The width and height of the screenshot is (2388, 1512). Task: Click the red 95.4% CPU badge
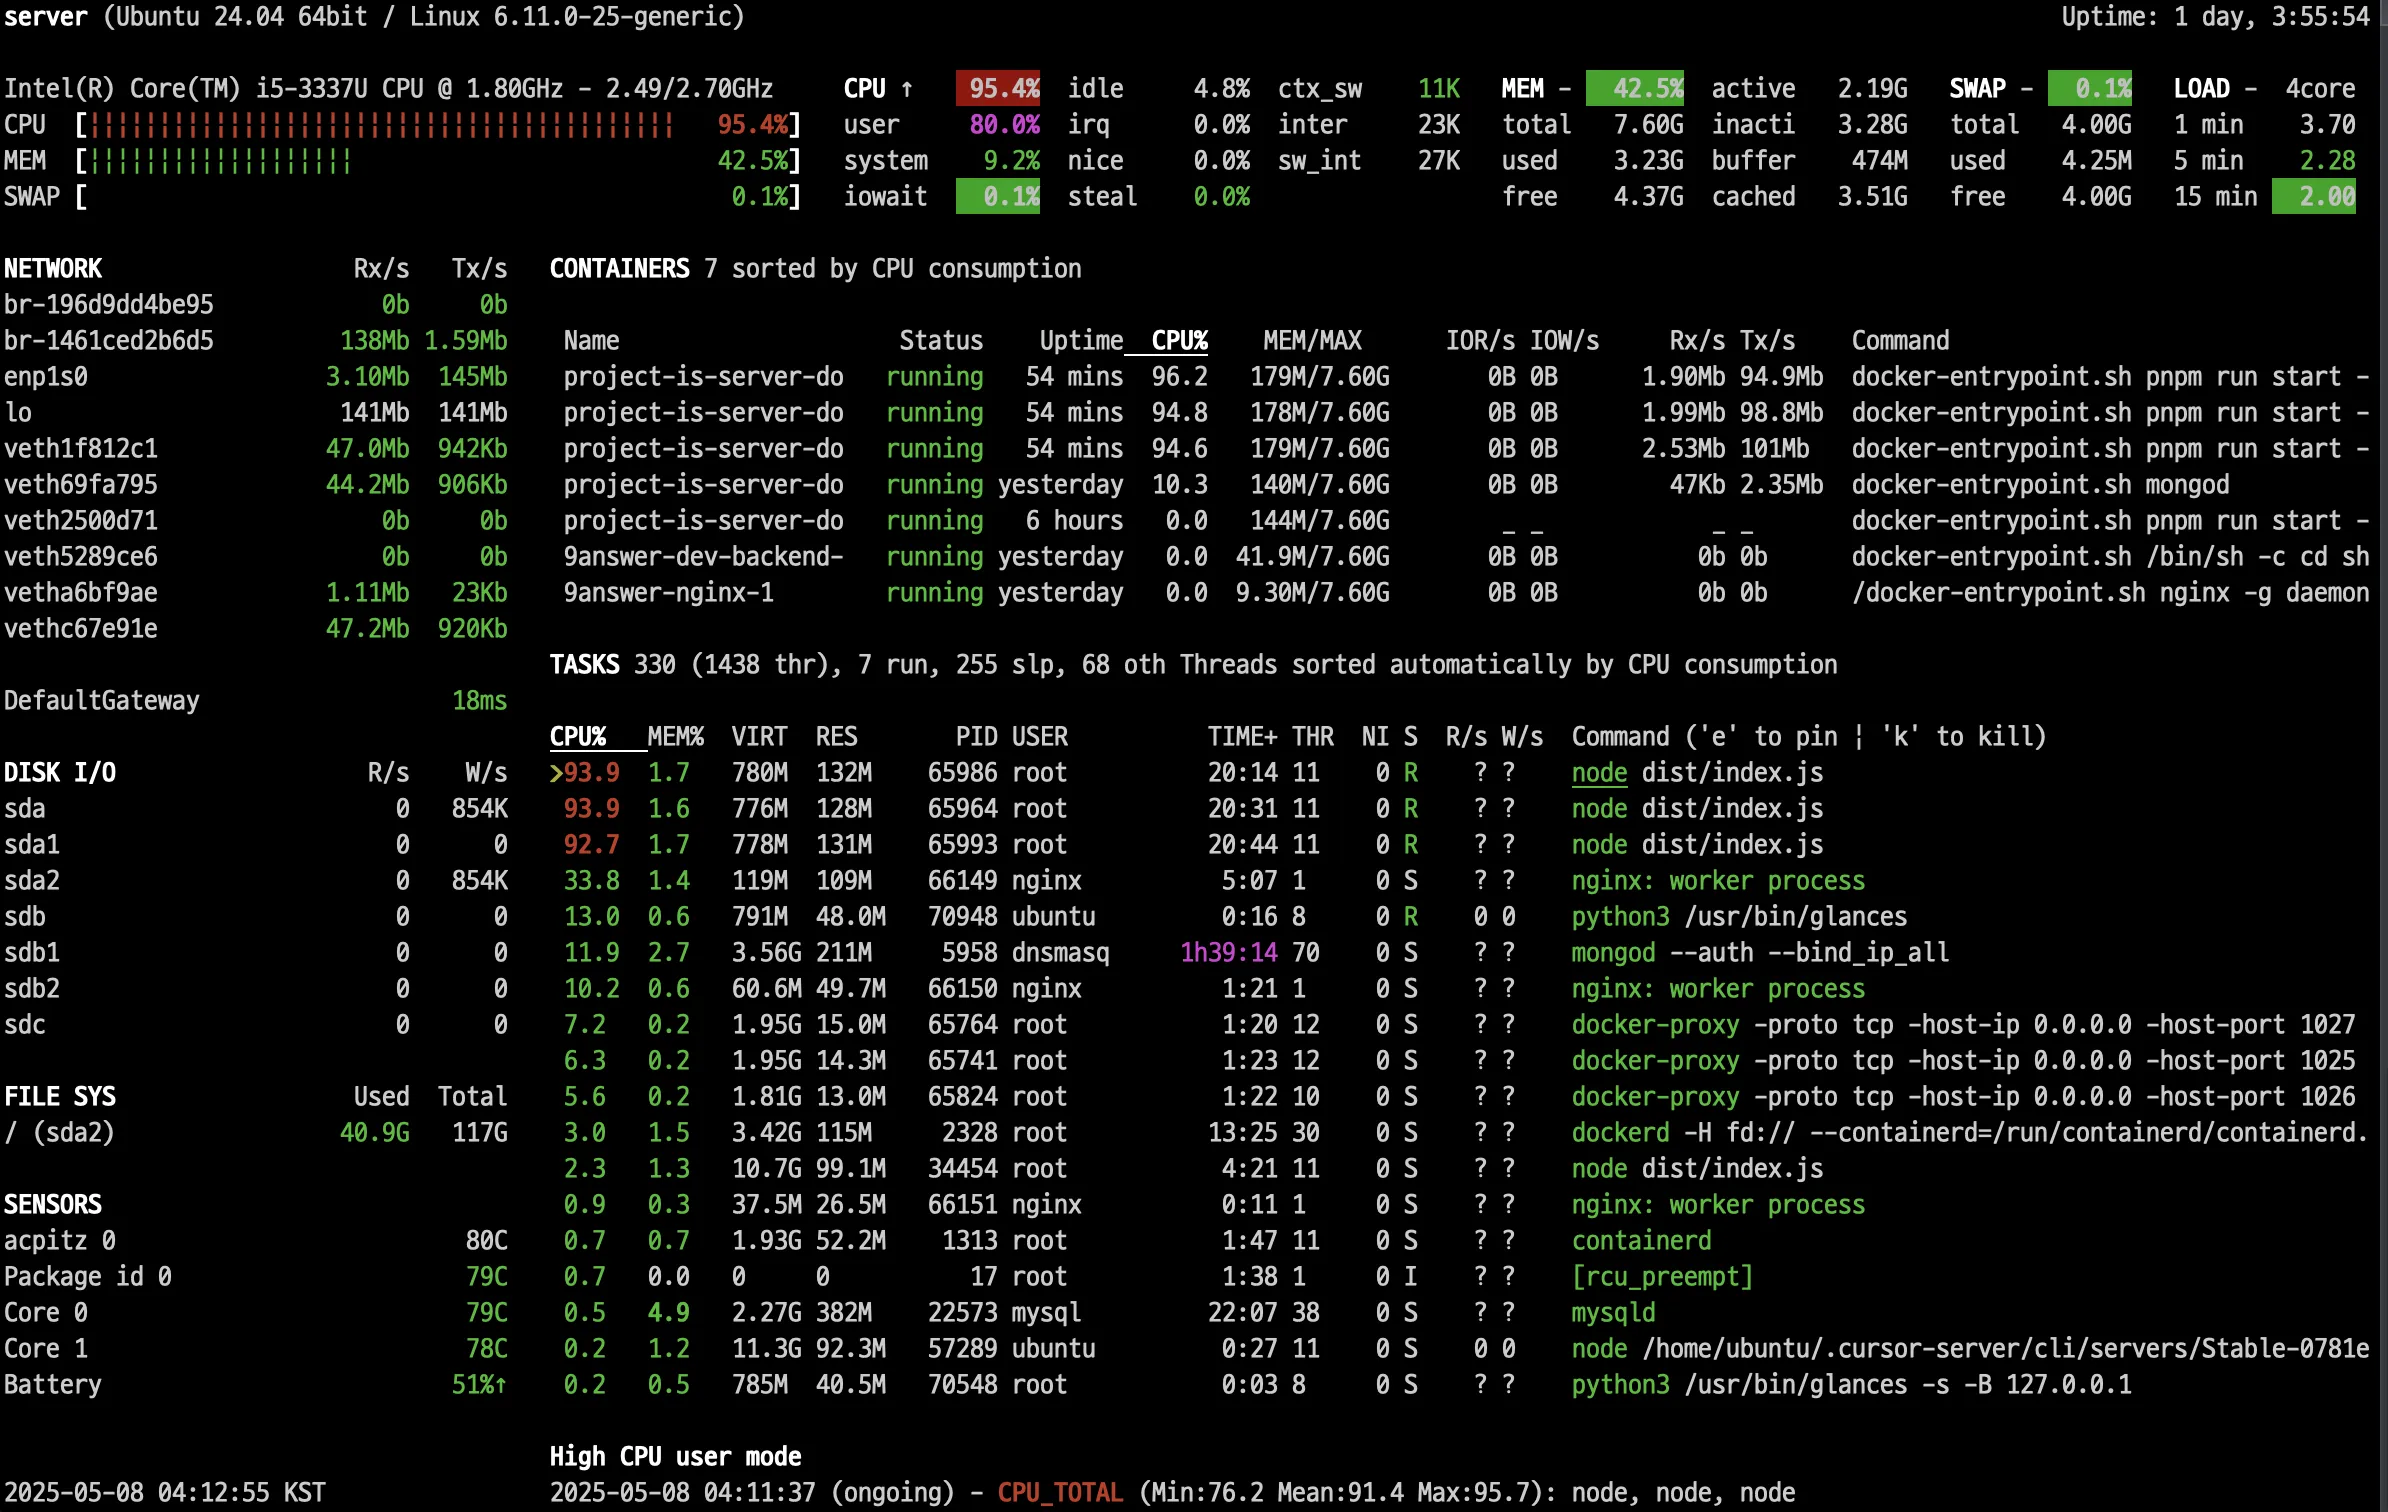click(997, 89)
